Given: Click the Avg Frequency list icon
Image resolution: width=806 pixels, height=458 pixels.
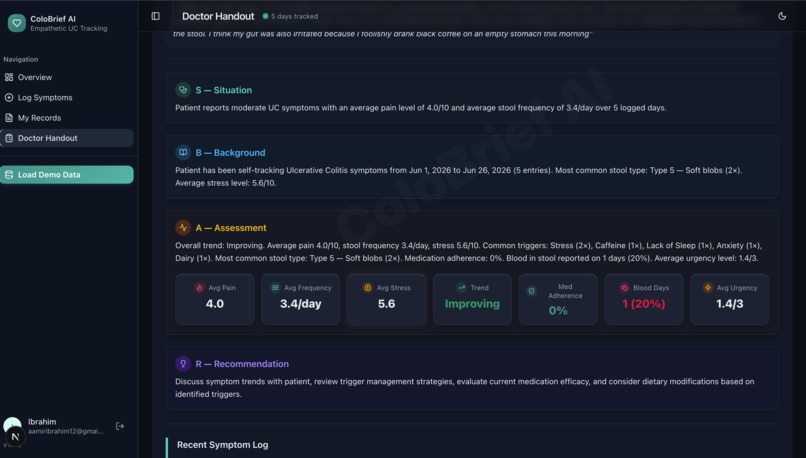Looking at the screenshot, I should pyautogui.click(x=276, y=288).
